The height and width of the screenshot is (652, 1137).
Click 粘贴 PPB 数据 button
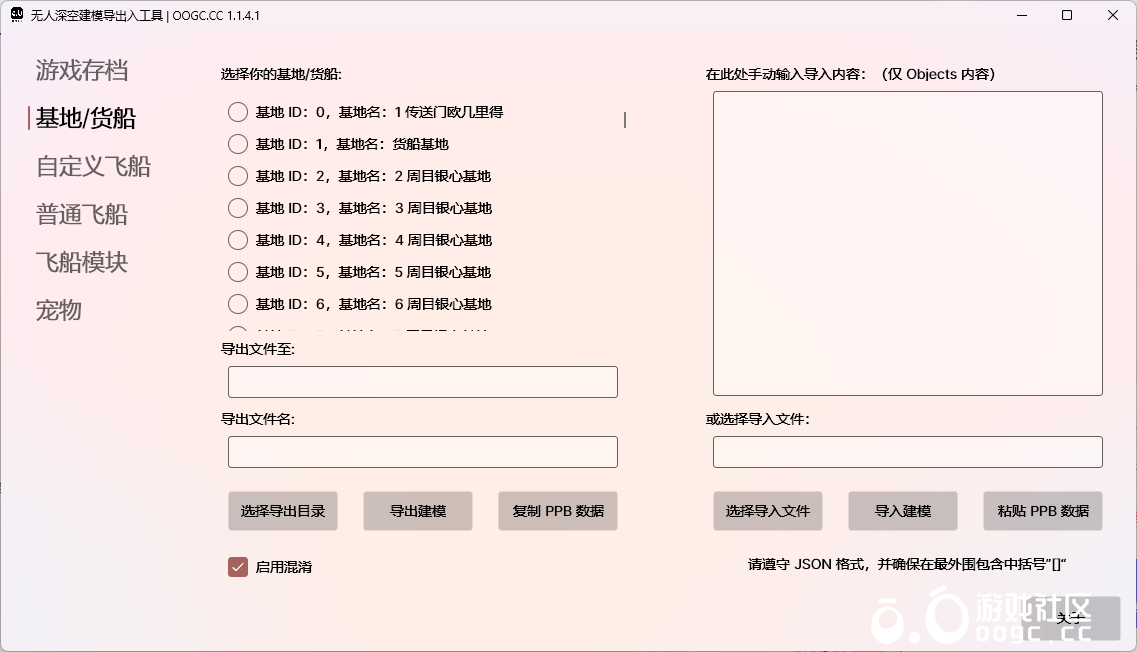(x=1043, y=511)
